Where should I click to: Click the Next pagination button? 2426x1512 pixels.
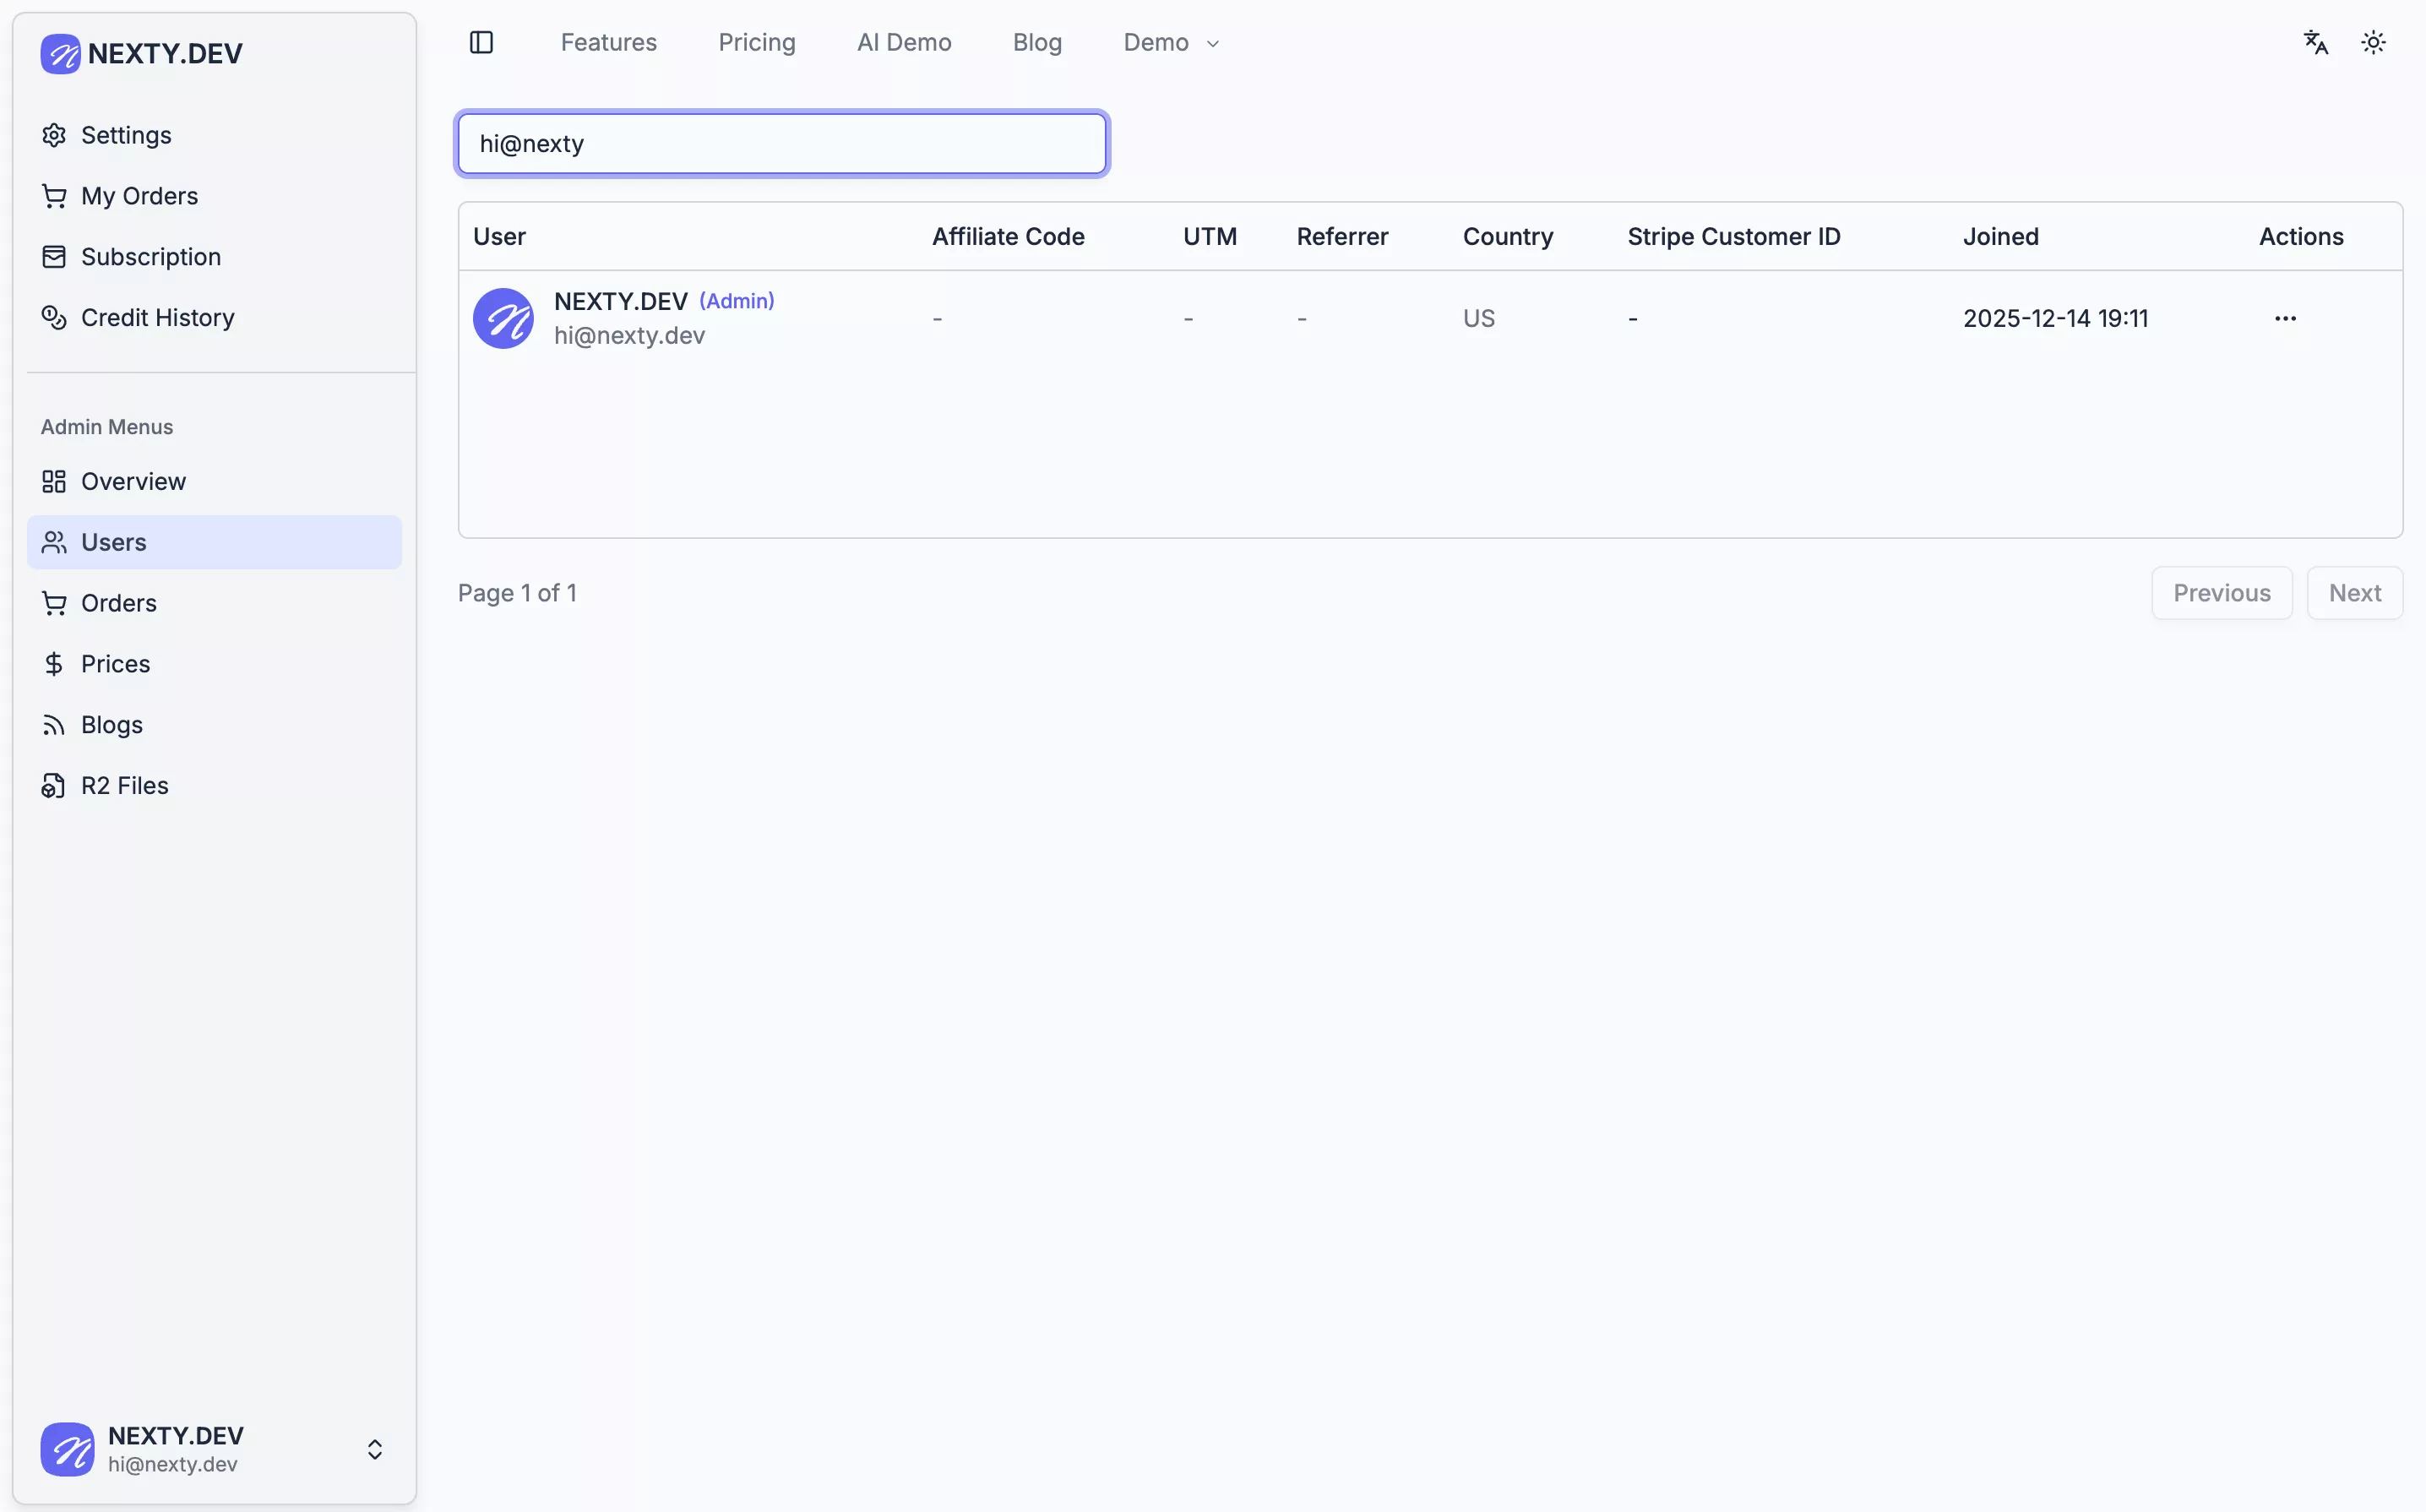click(2354, 593)
